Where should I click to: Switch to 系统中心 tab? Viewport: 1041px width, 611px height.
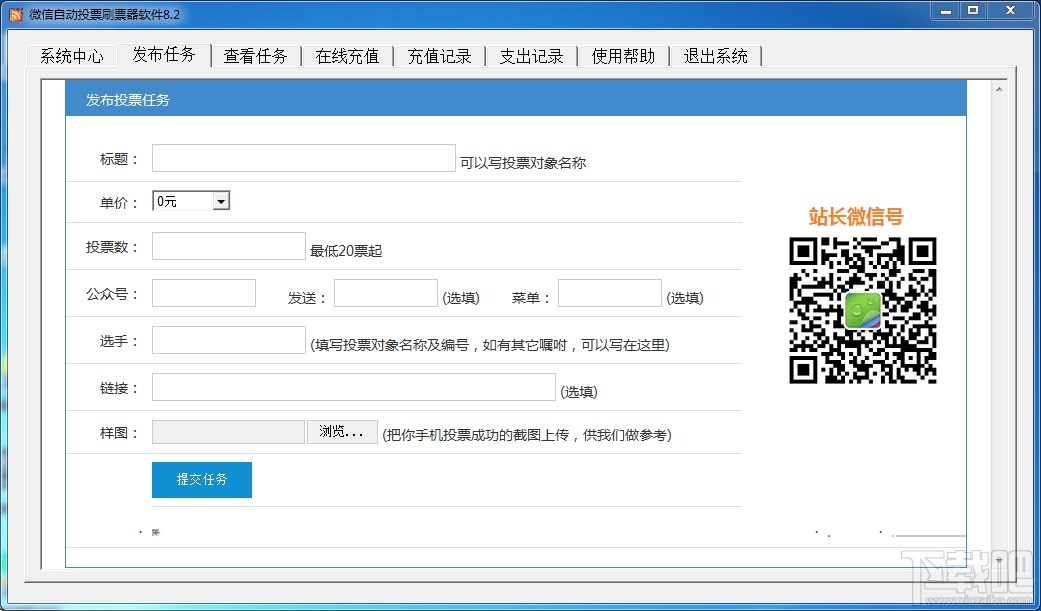tap(72, 56)
